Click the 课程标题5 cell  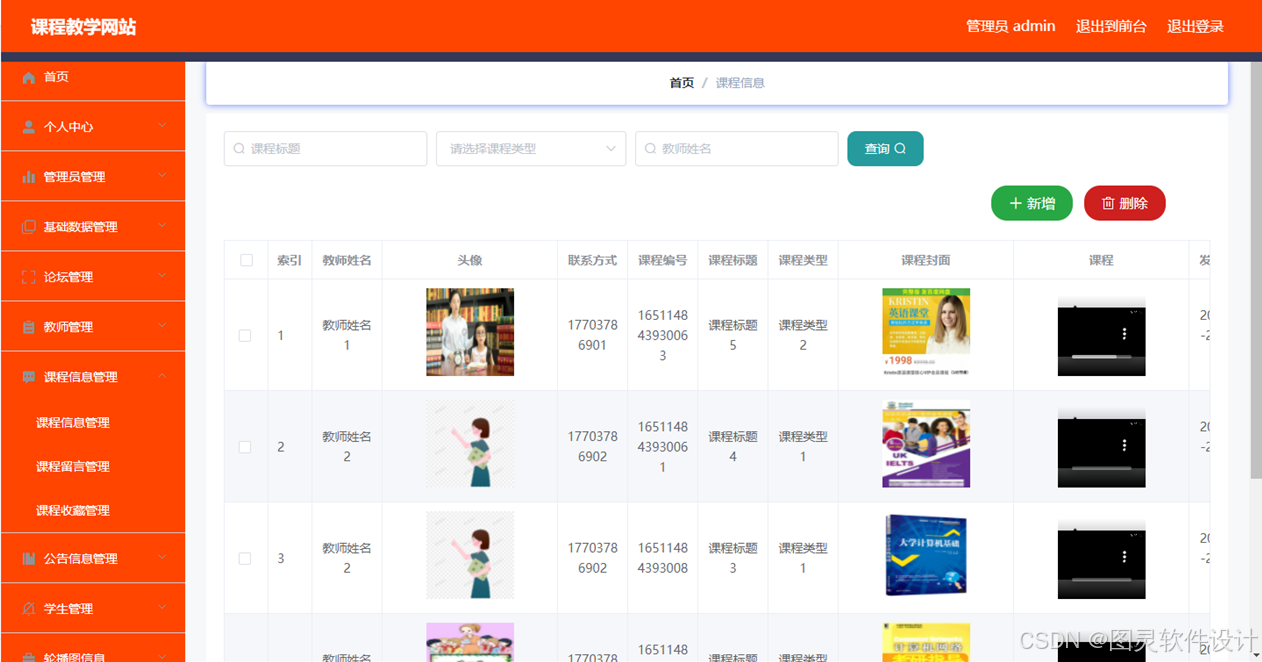[x=733, y=335]
